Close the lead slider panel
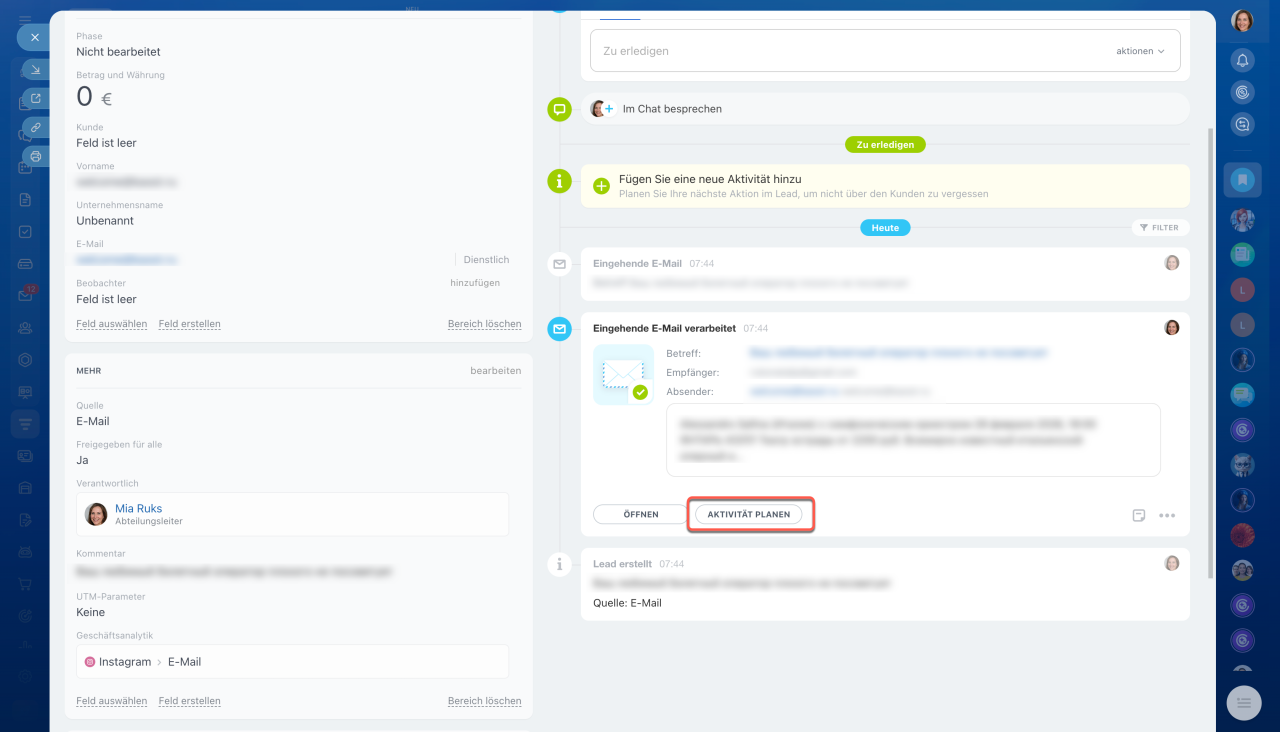 (34, 37)
